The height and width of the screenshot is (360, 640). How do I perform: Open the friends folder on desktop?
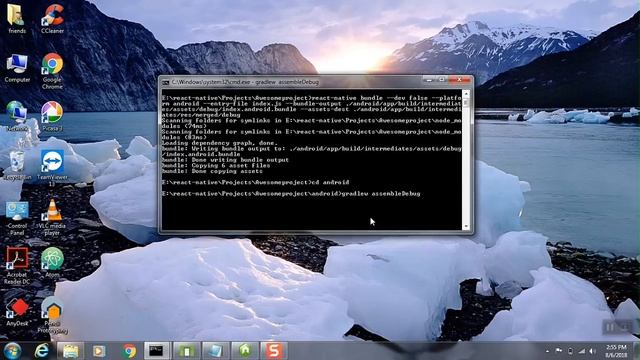[17, 18]
